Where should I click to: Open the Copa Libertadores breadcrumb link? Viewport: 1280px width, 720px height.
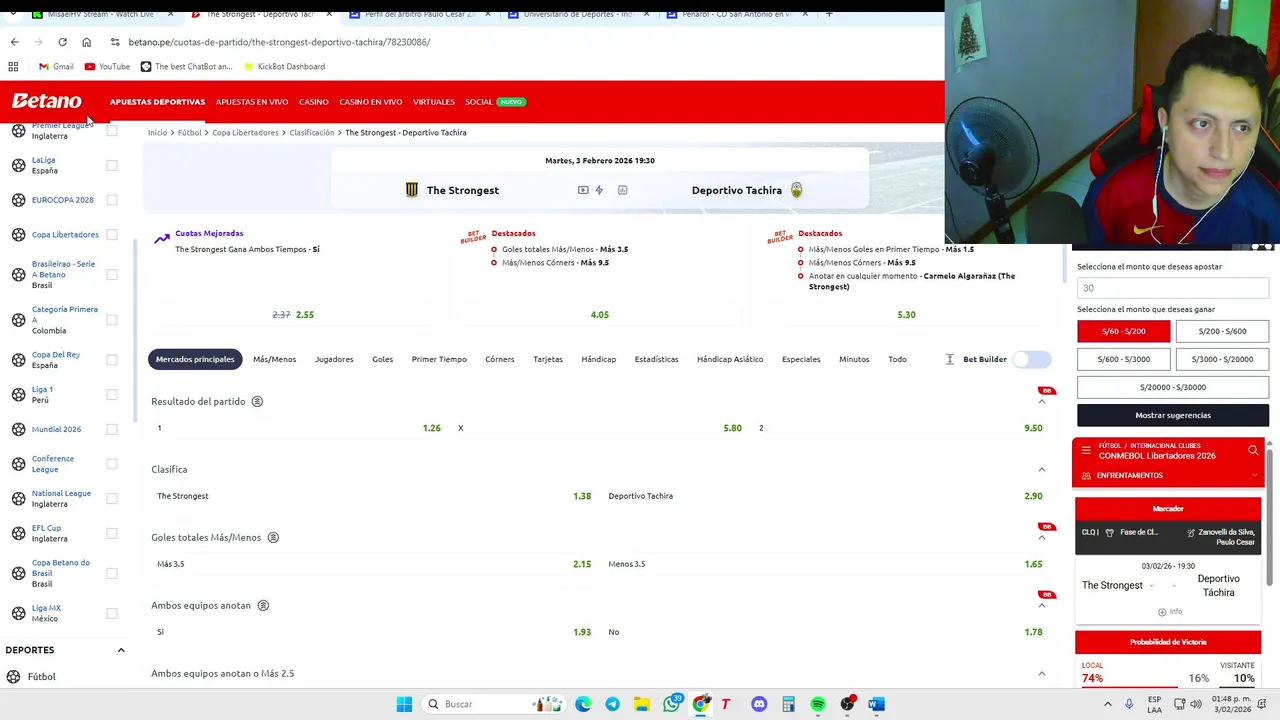pos(245,132)
